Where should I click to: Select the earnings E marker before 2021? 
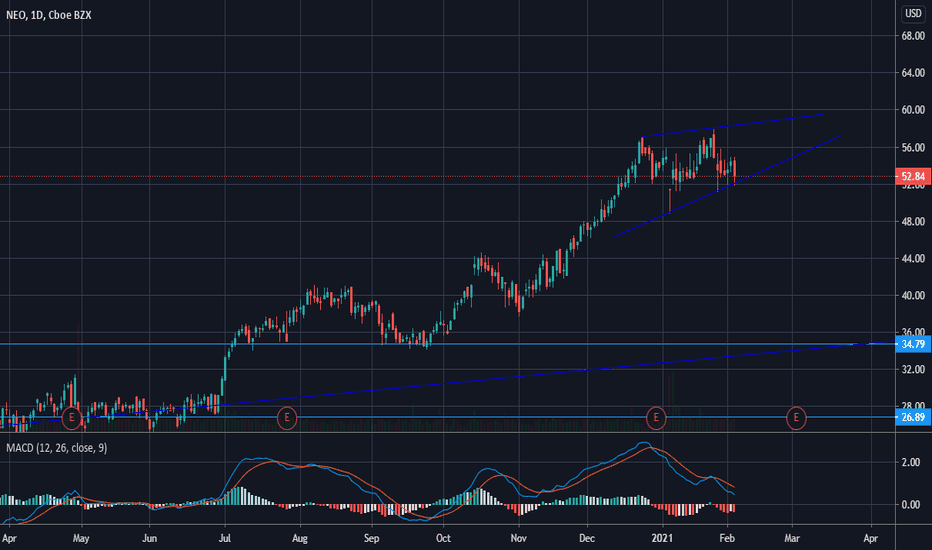[x=656, y=417]
